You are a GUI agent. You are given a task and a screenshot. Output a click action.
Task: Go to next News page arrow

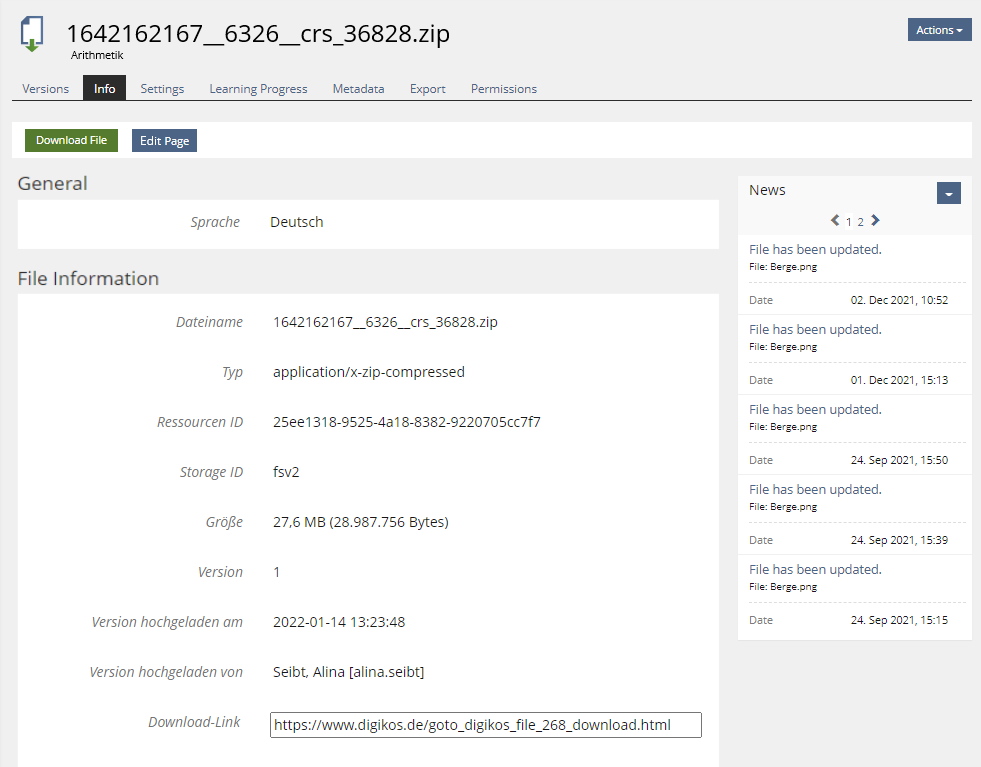[875, 221]
